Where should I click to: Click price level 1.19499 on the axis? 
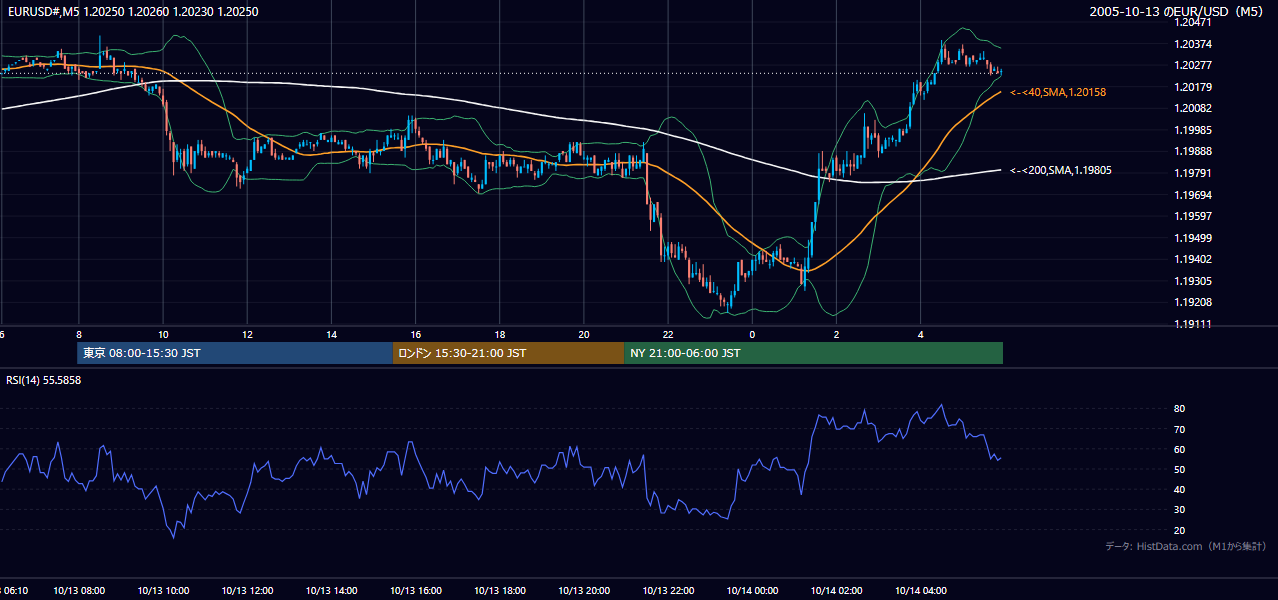click(x=1193, y=238)
